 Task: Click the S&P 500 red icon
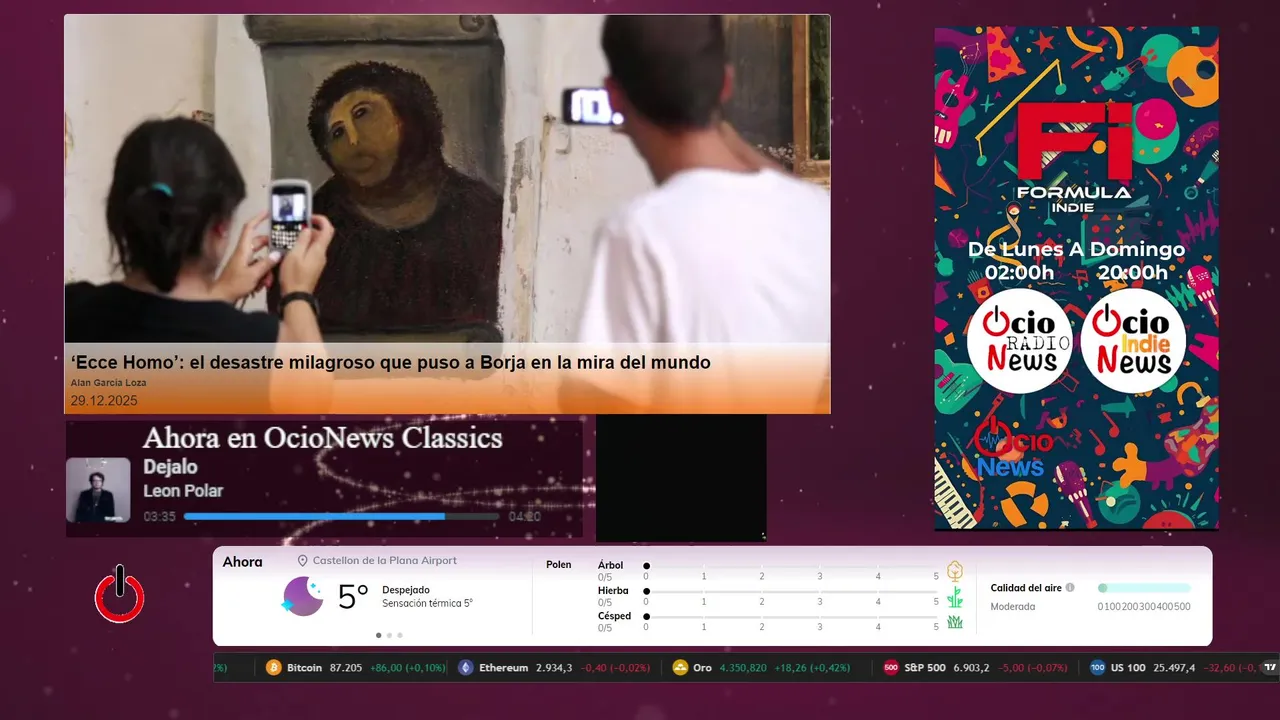coord(891,668)
